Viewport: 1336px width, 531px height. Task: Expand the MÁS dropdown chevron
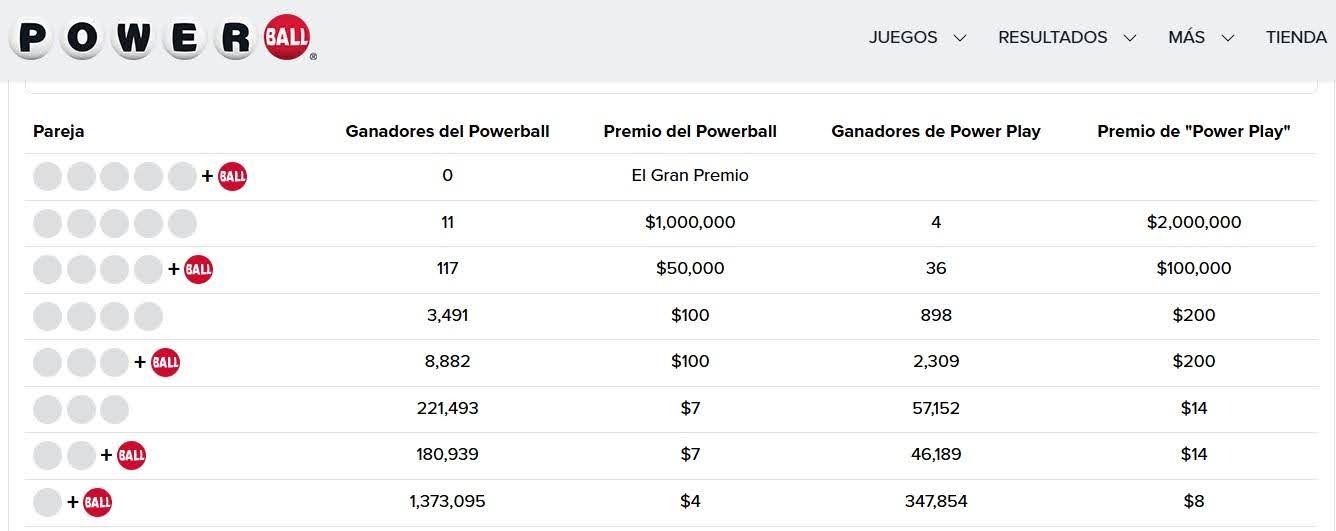1228,38
